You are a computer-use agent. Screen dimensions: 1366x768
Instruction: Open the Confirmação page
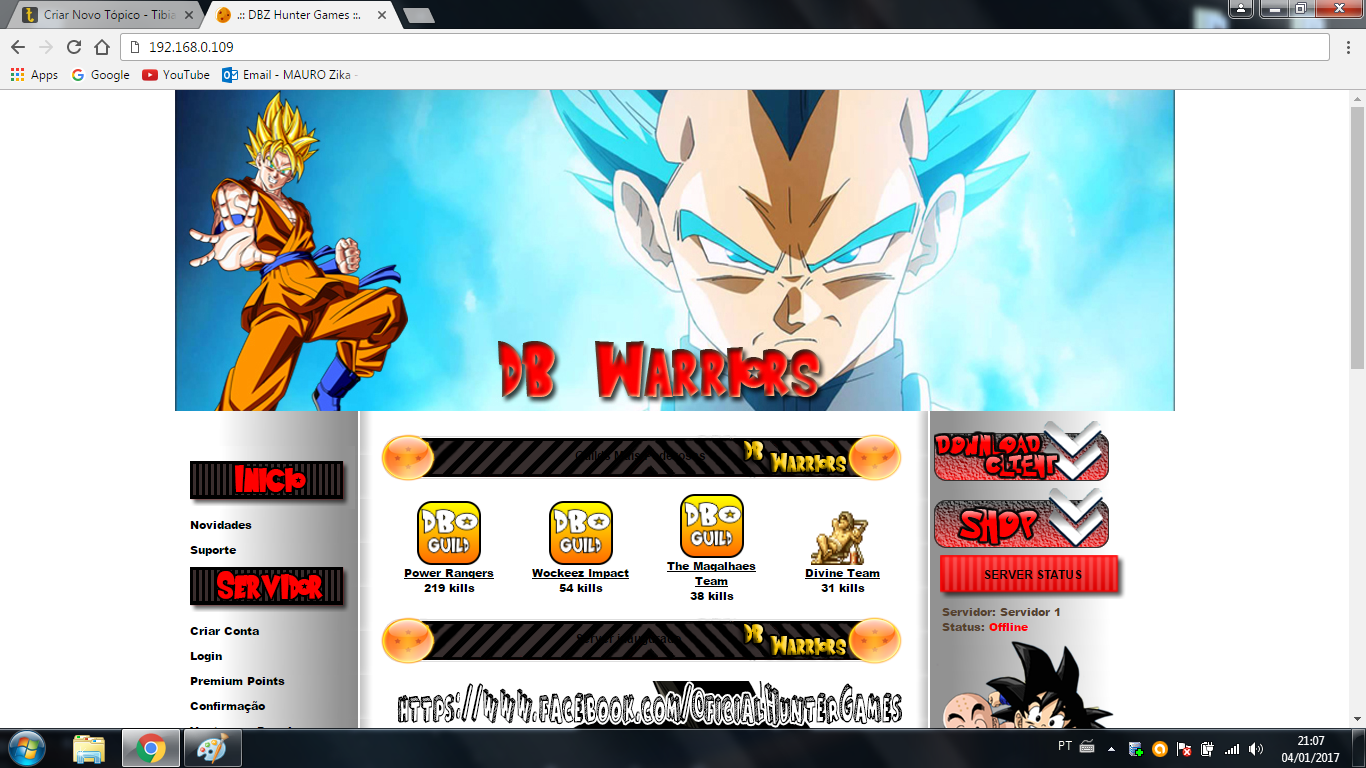[x=228, y=706]
